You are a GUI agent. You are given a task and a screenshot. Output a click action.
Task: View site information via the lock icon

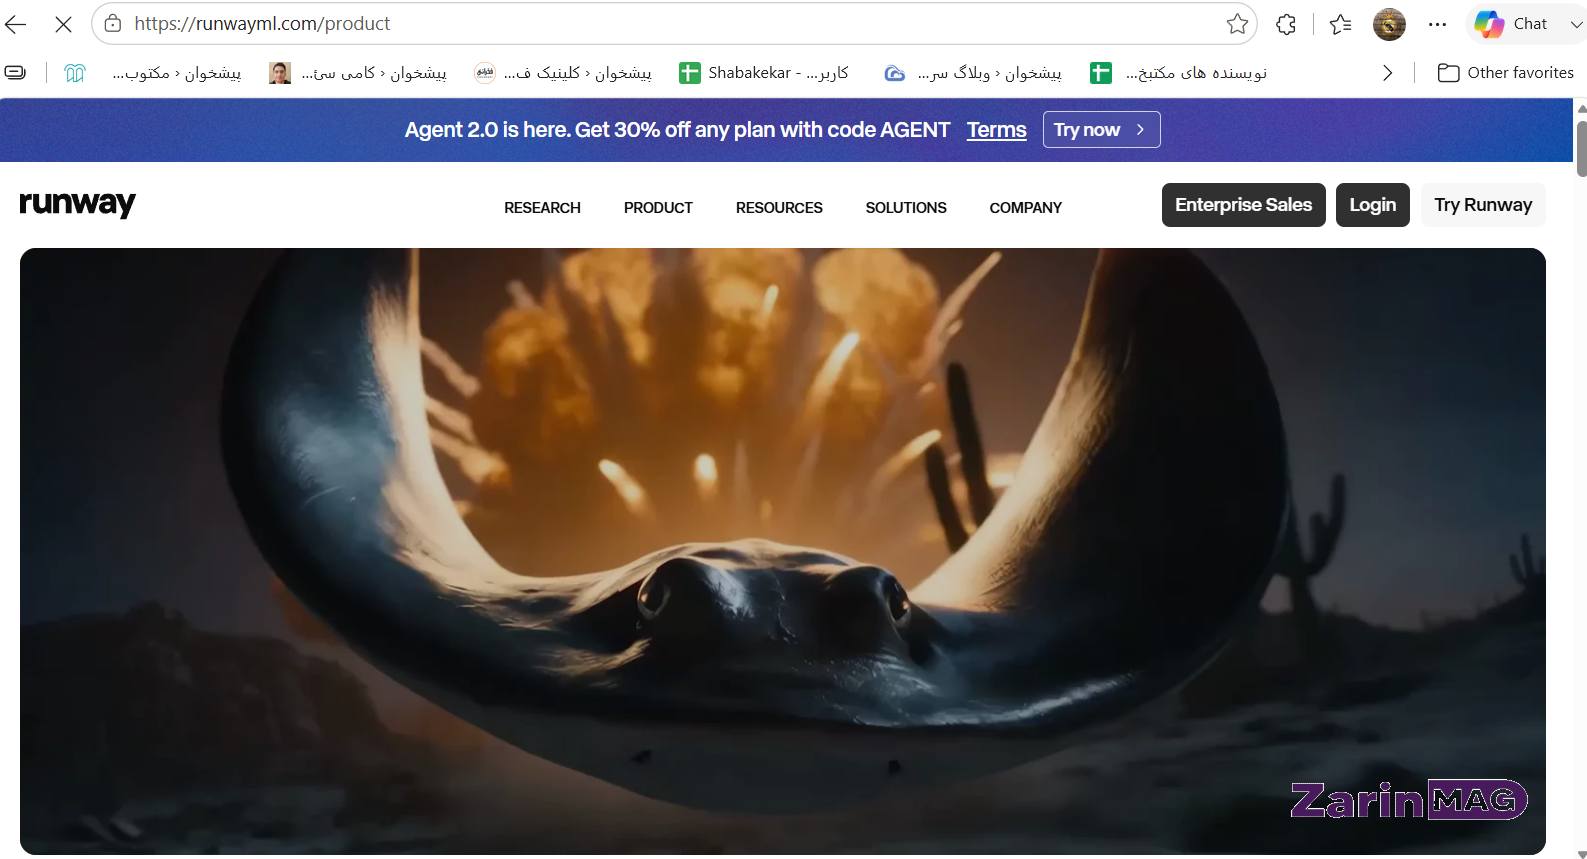(113, 23)
